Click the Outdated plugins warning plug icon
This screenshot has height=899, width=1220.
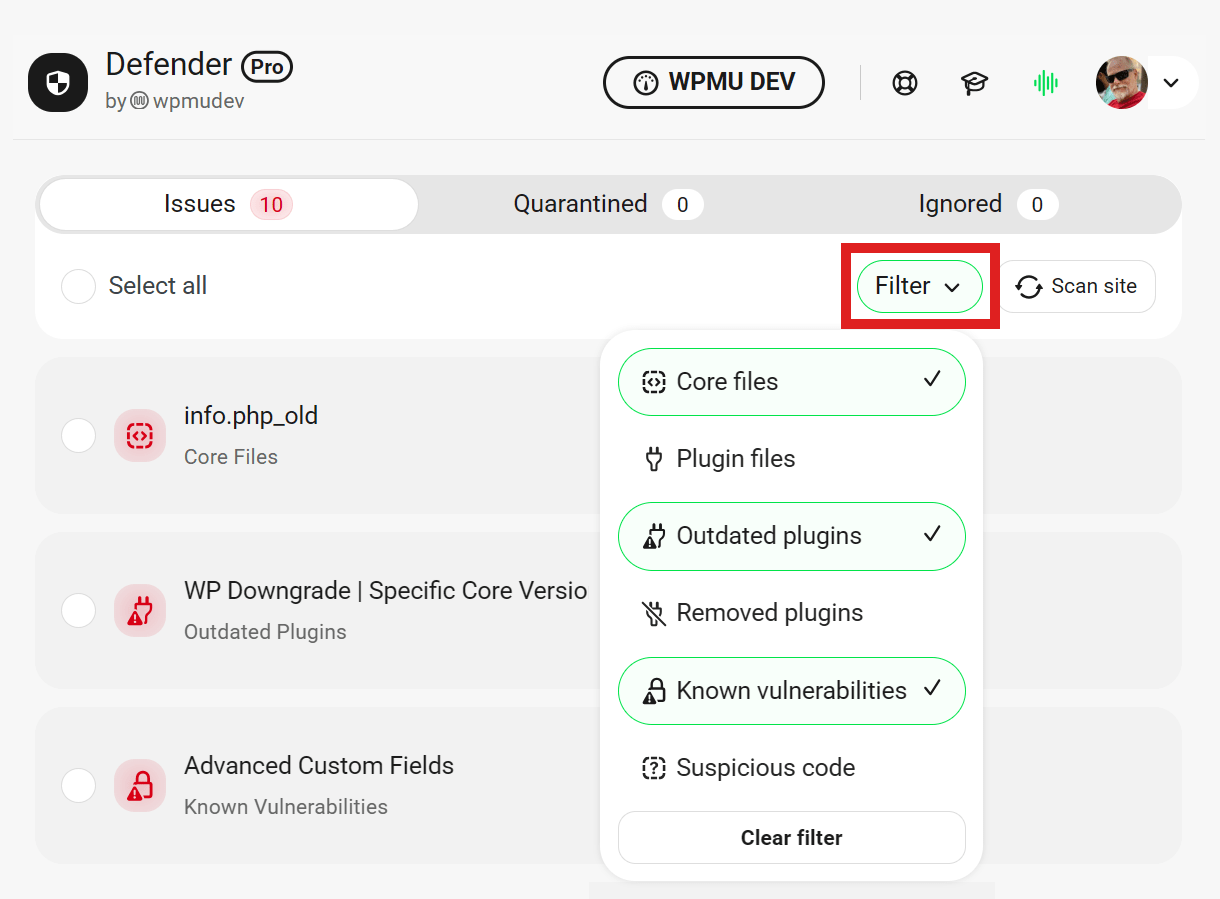[653, 536]
